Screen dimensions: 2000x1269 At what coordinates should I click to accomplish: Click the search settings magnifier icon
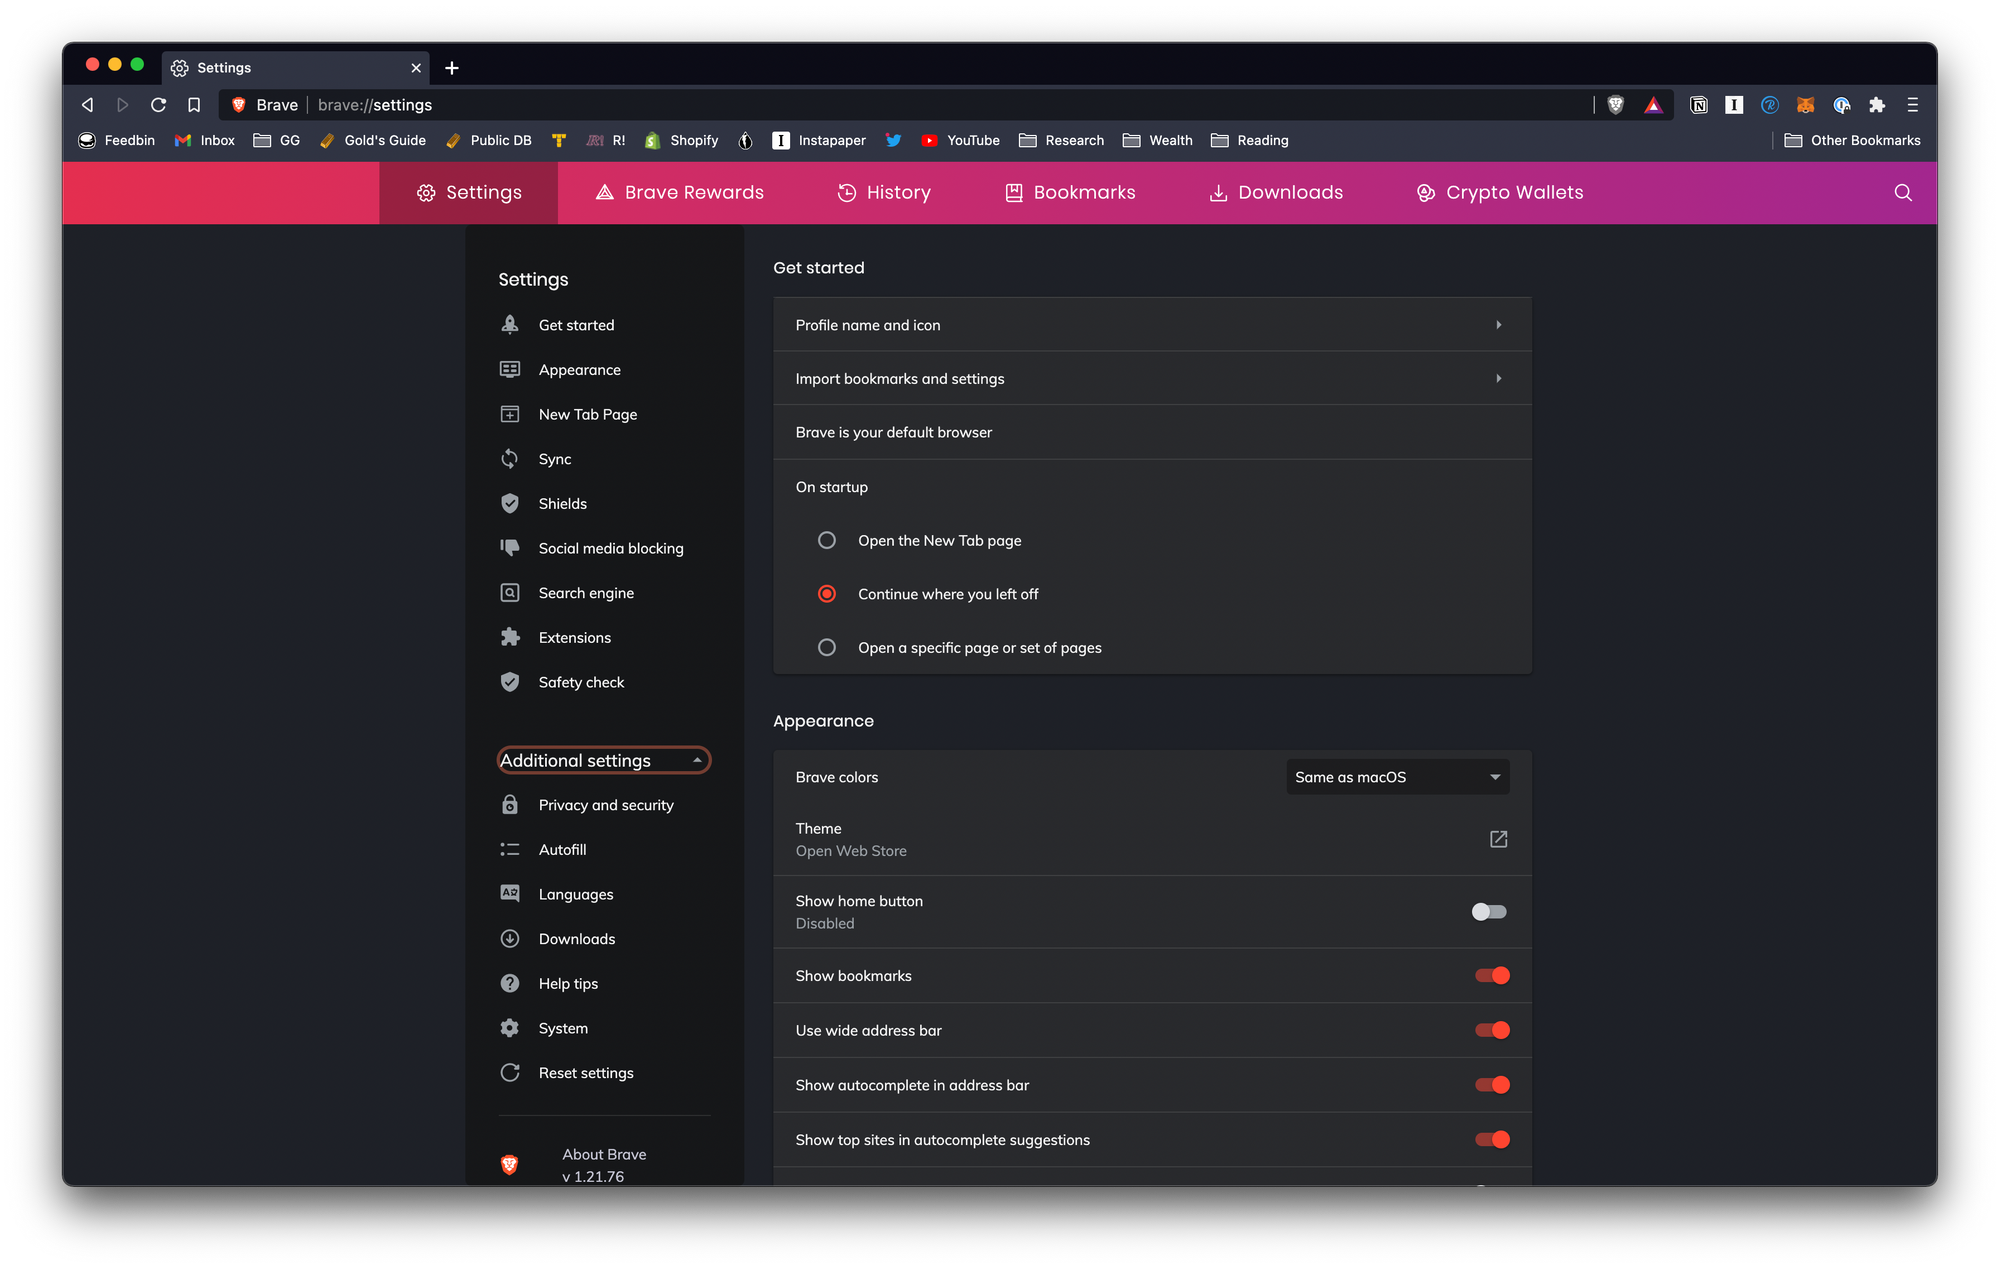click(1902, 193)
